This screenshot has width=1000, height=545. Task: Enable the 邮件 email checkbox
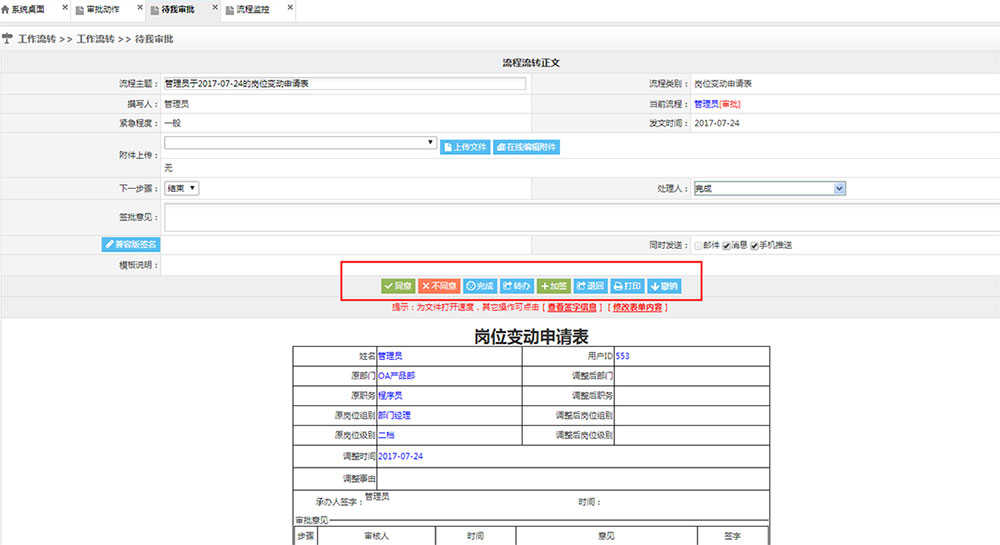click(699, 245)
